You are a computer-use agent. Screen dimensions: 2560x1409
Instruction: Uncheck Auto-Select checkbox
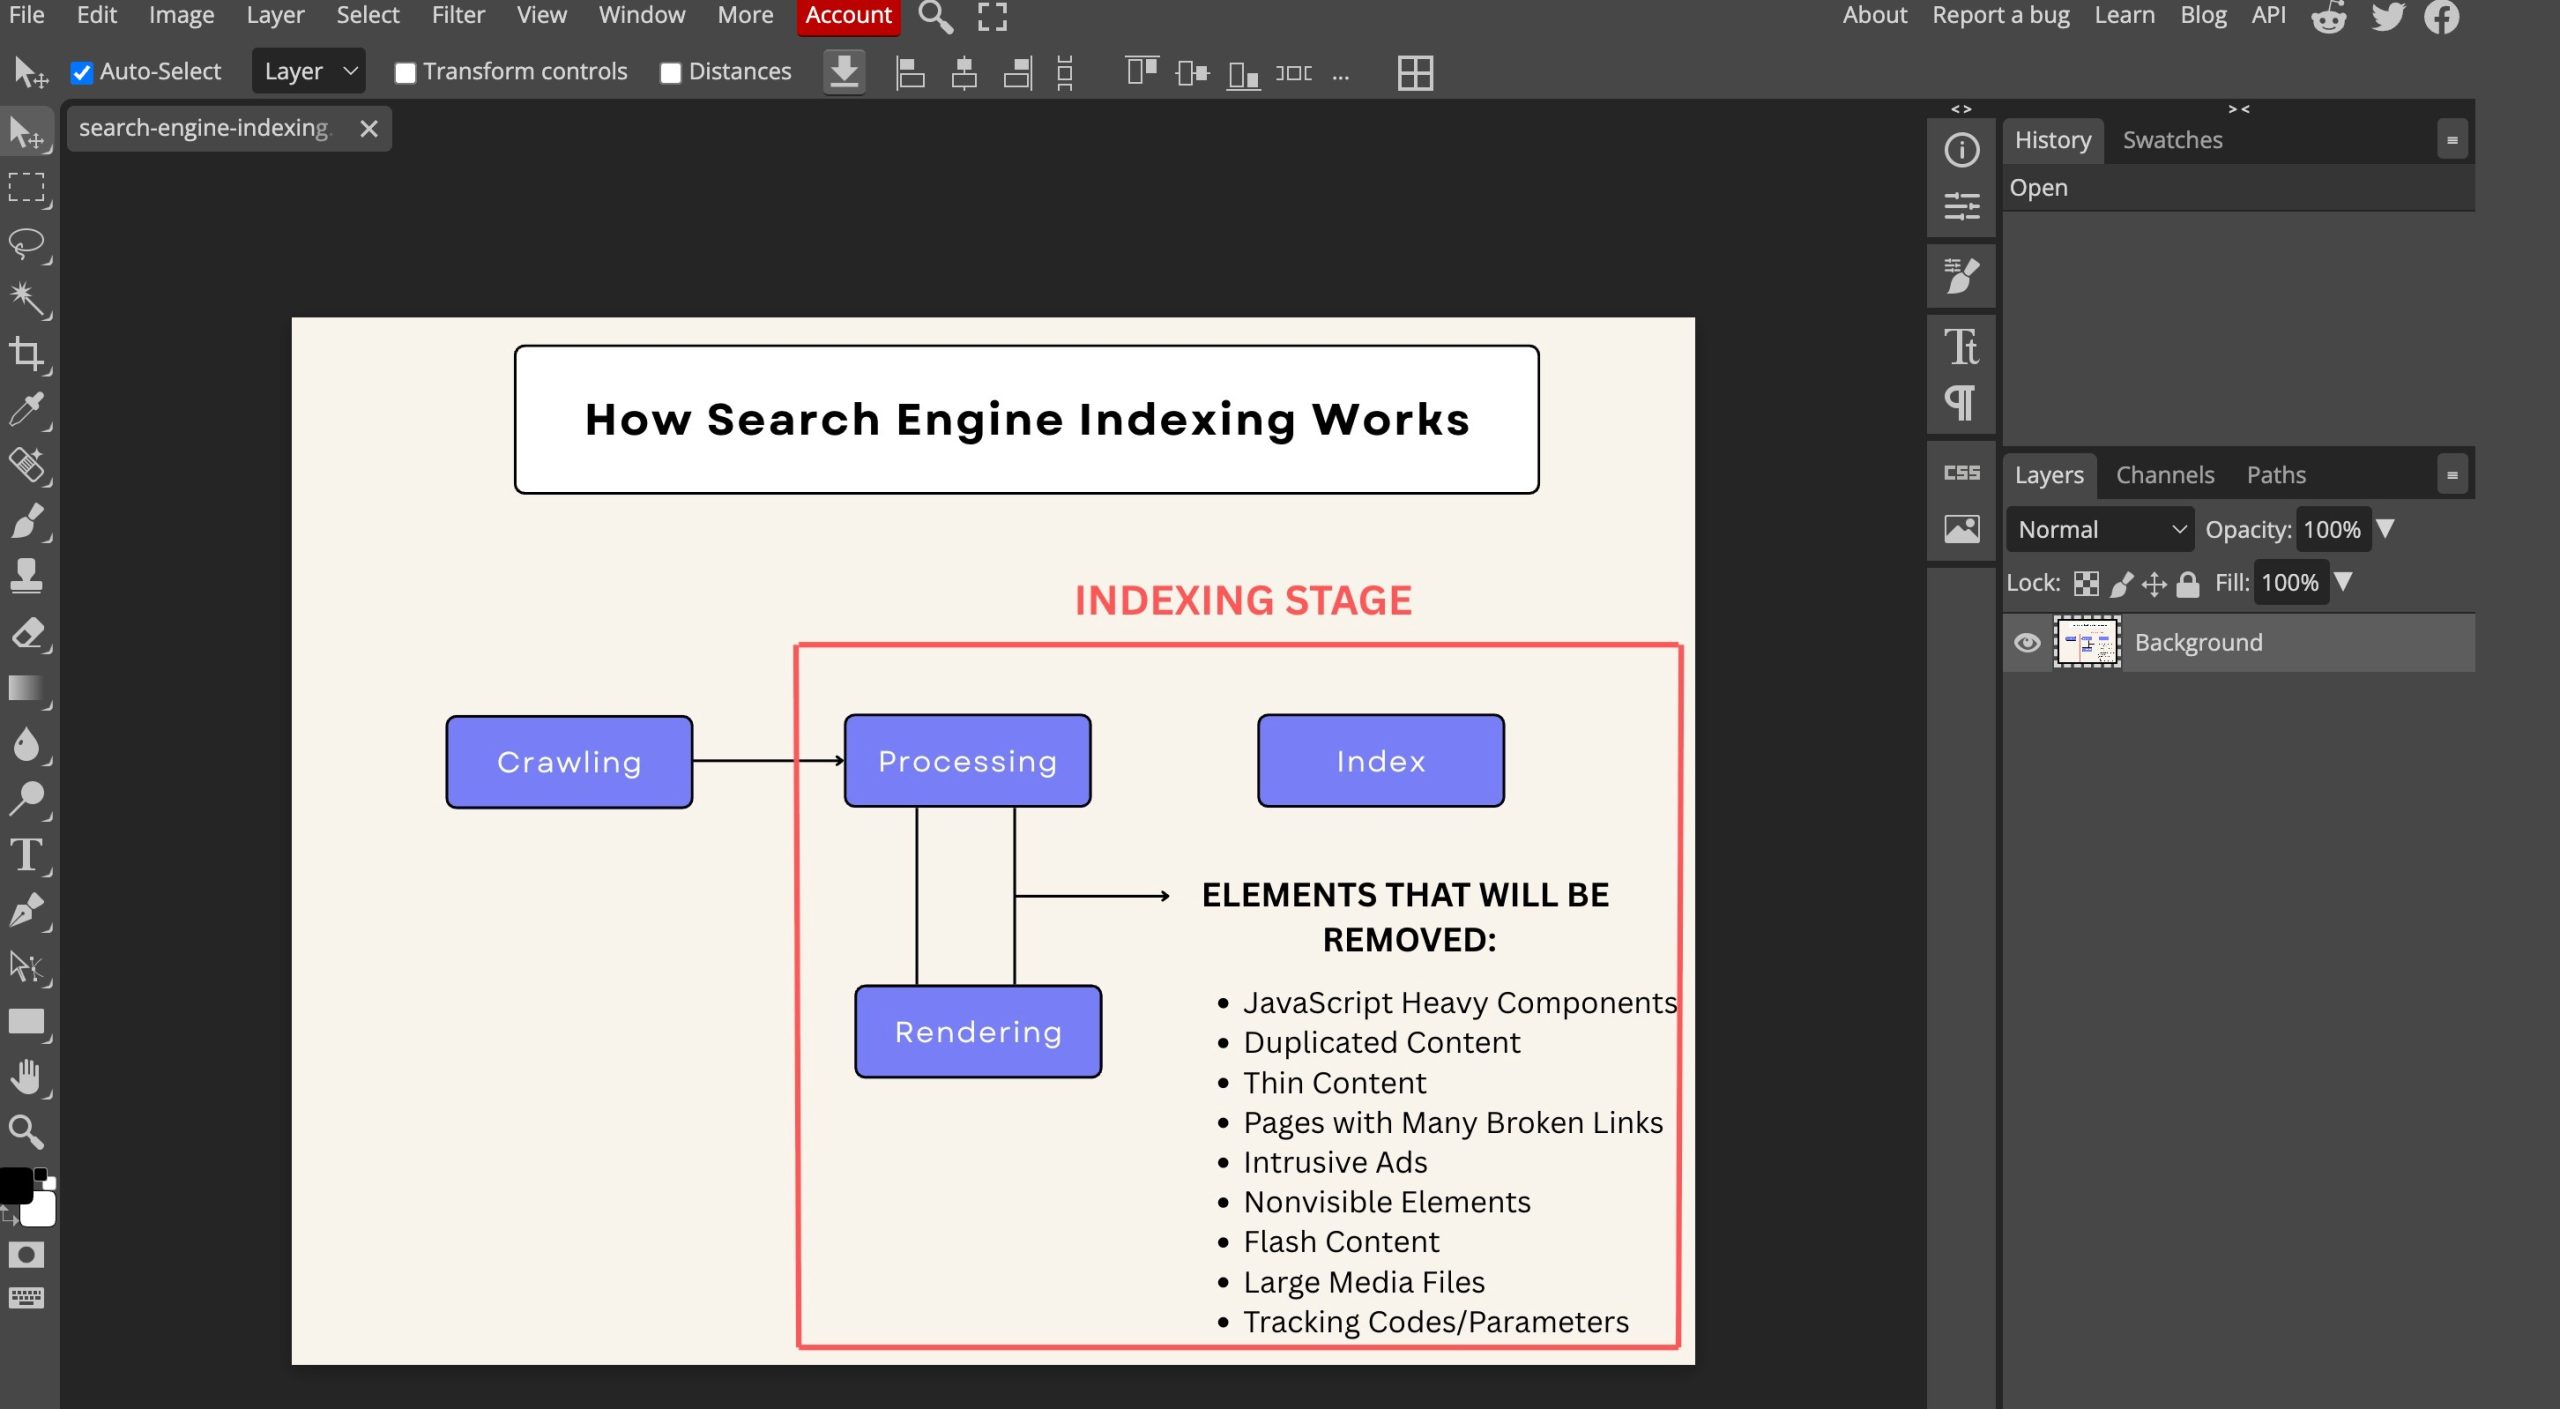click(82, 72)
